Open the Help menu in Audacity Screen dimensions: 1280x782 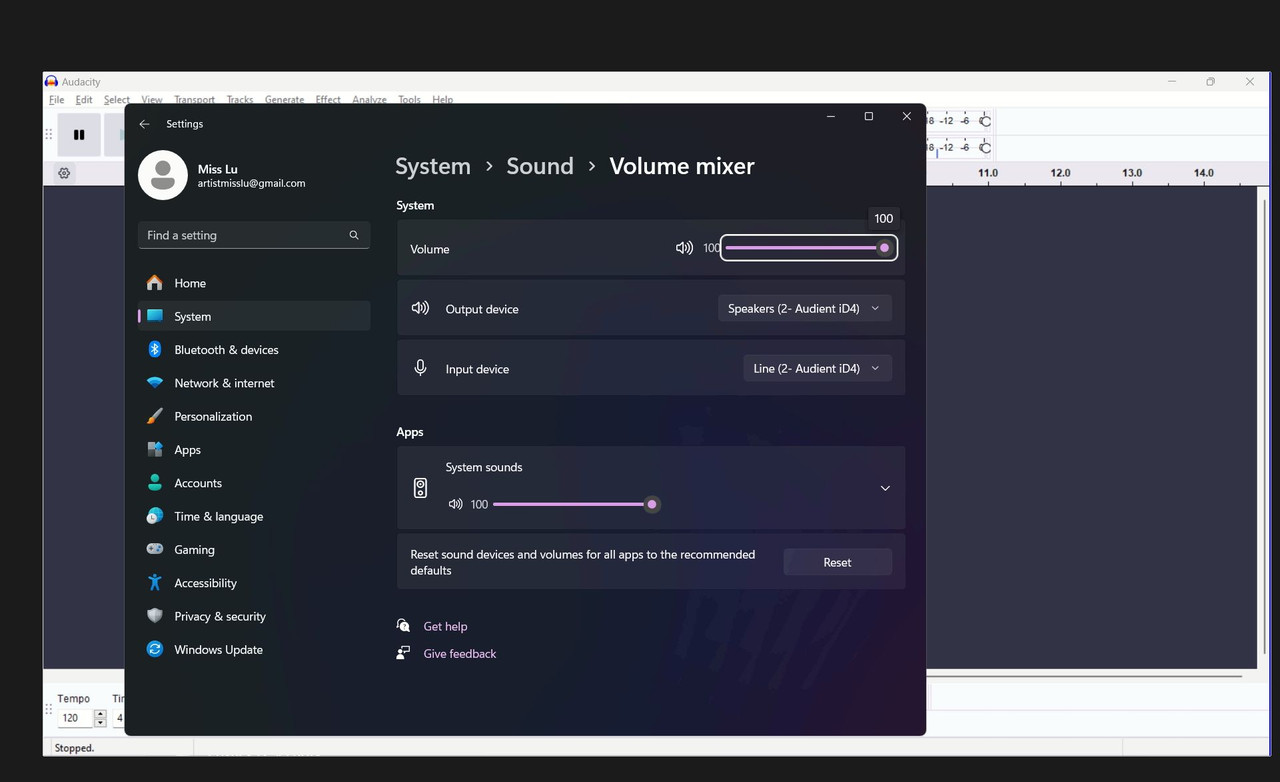coord(443,100)
